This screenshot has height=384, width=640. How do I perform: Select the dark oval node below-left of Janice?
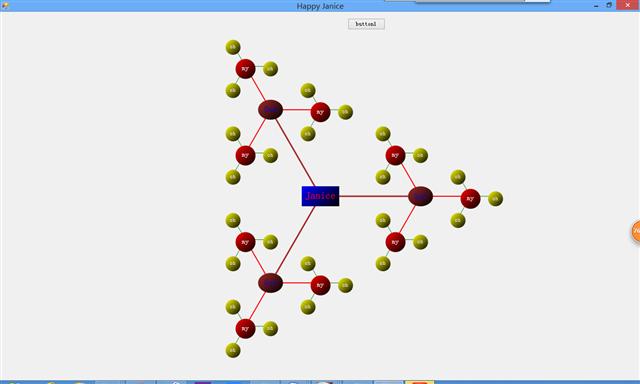click(271, 282)
